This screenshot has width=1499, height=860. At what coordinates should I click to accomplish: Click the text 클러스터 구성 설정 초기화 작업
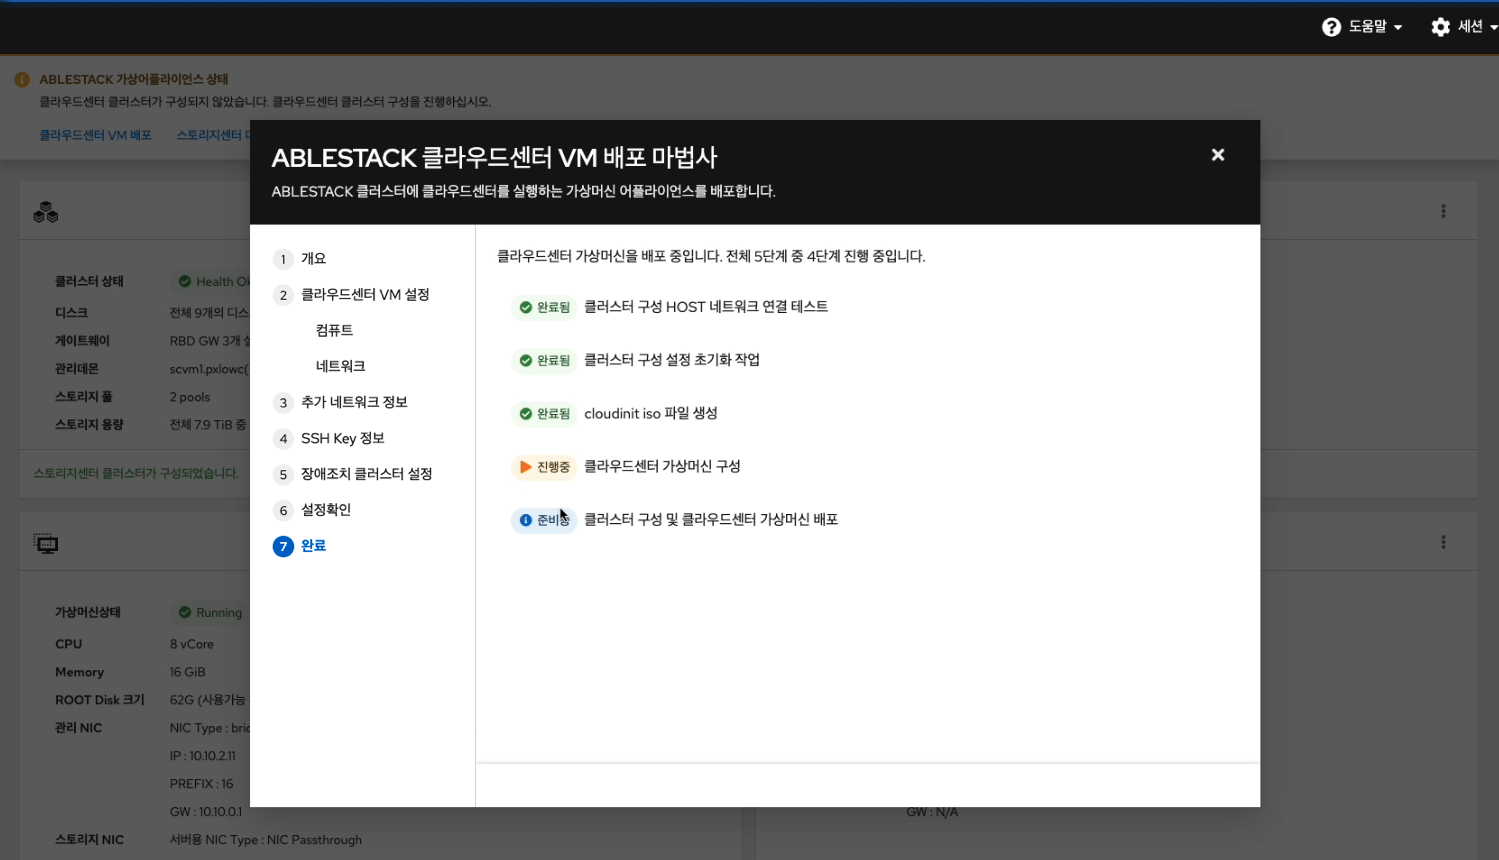point(672,360)
